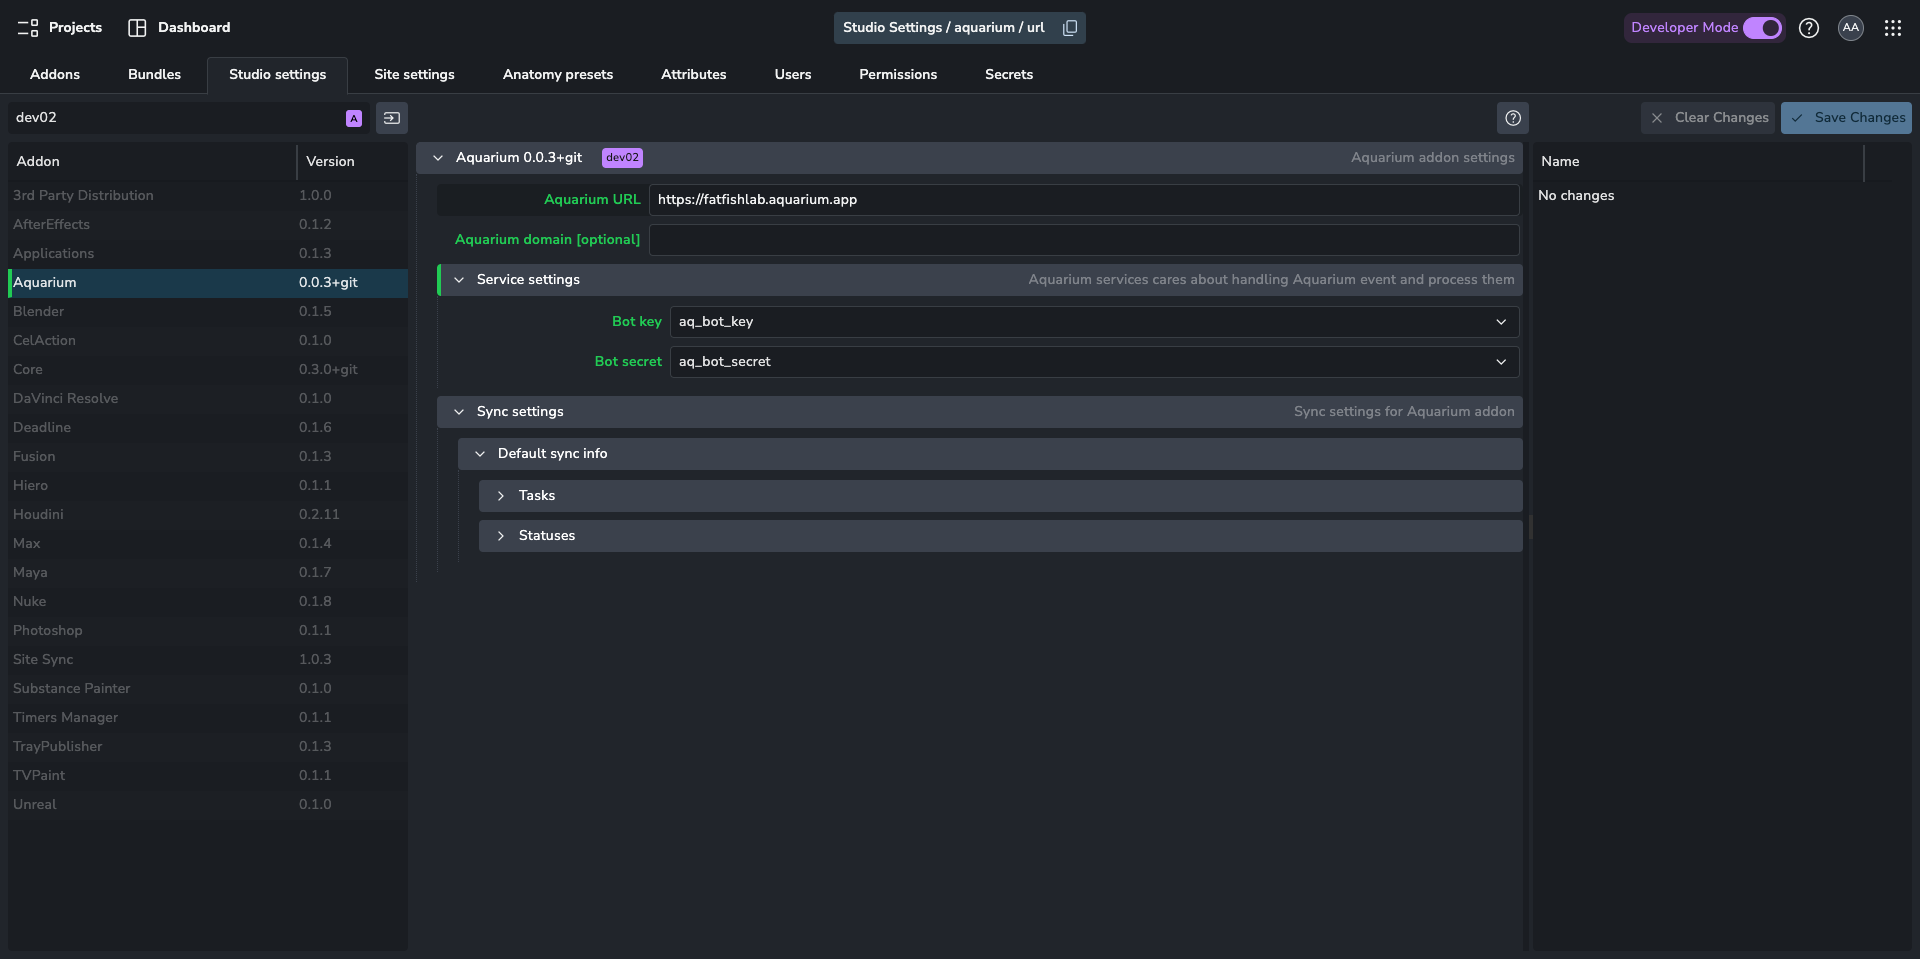The height and width of the screenshot is (959, 1920).
Task: Collapse the Default sync info group
Action: (480, 454)
